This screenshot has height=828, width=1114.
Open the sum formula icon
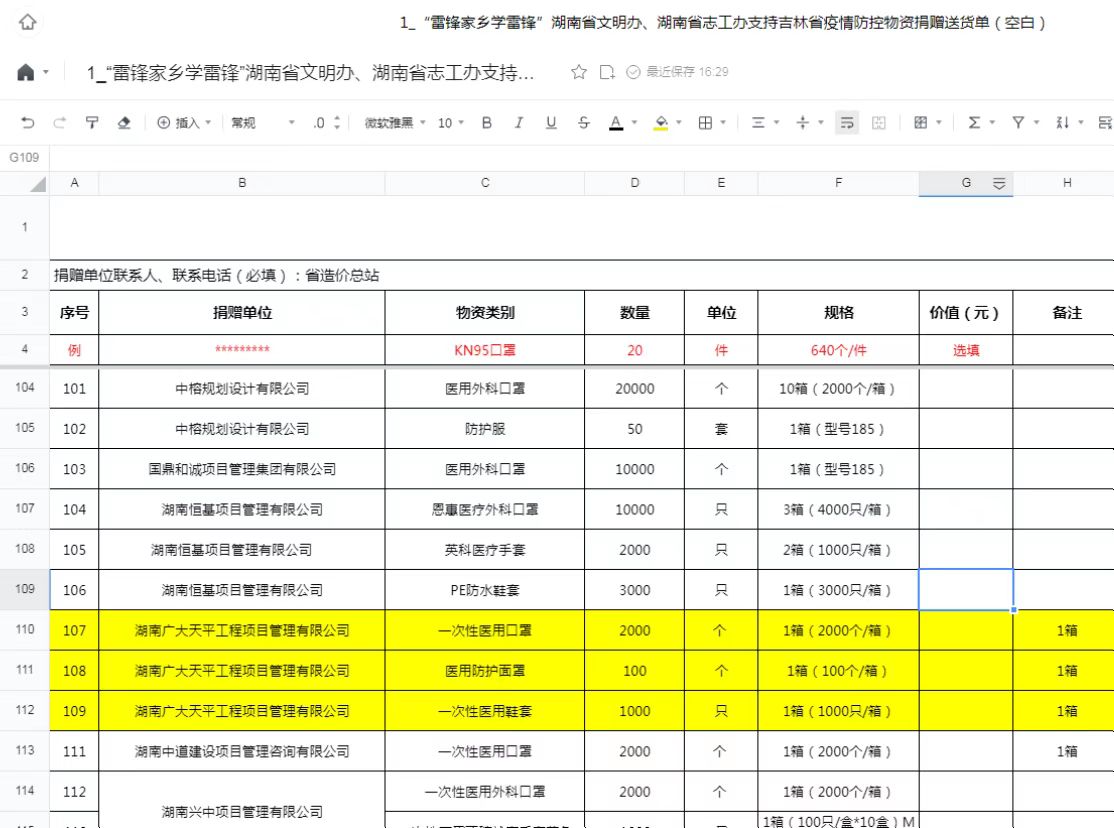tap(974, 122)
